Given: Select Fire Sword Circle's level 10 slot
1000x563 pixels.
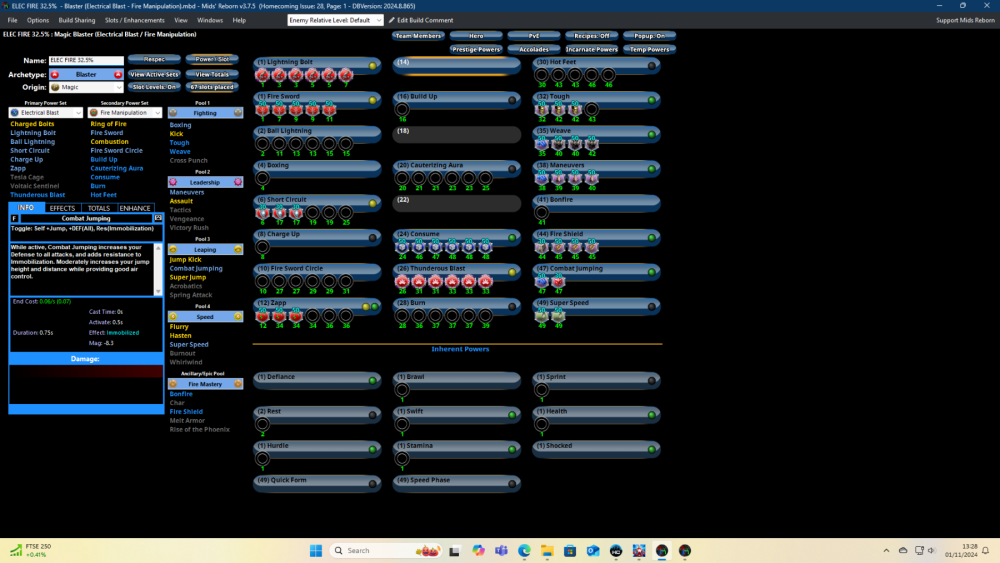Looking at the screenshot, I should (262, 282).
